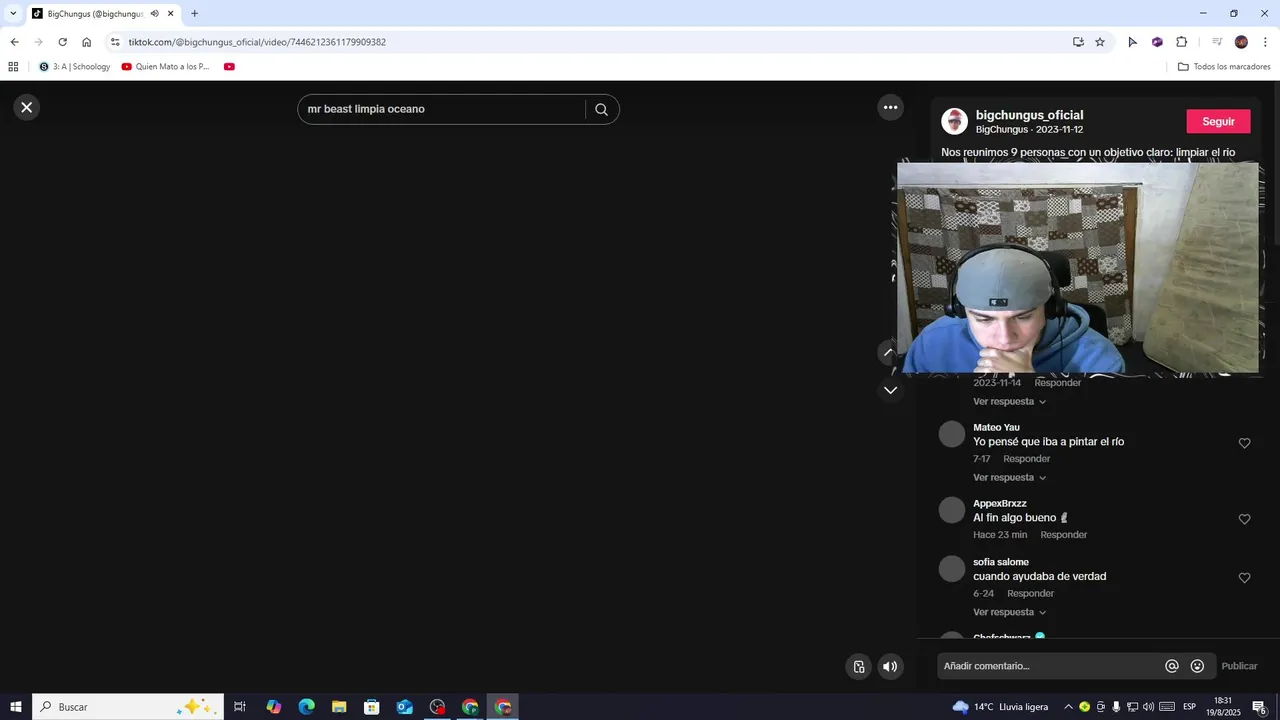Click the Windows Buscar search box
The width and height of the screenshot is (1280, 720).
pyautogui.click(x=127, y=707)
